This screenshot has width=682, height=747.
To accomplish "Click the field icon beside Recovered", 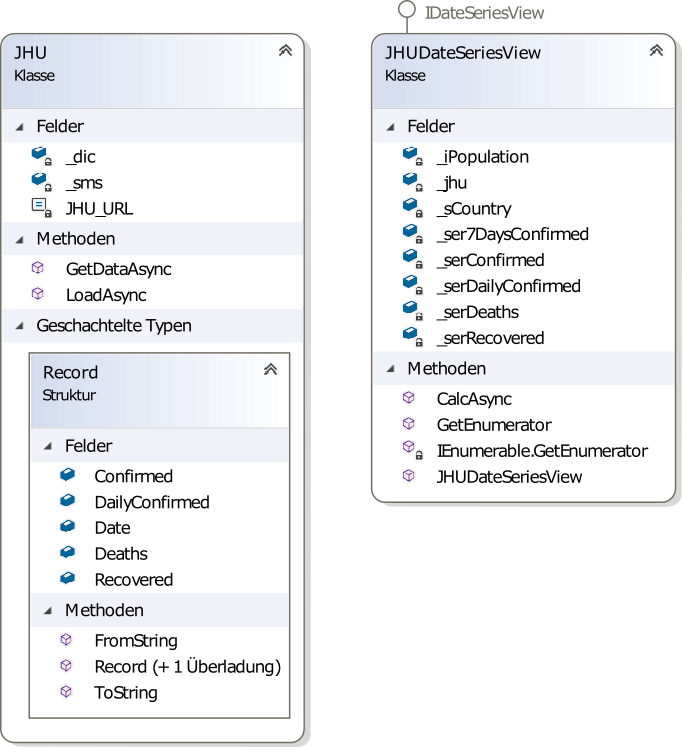I will 68,578.
